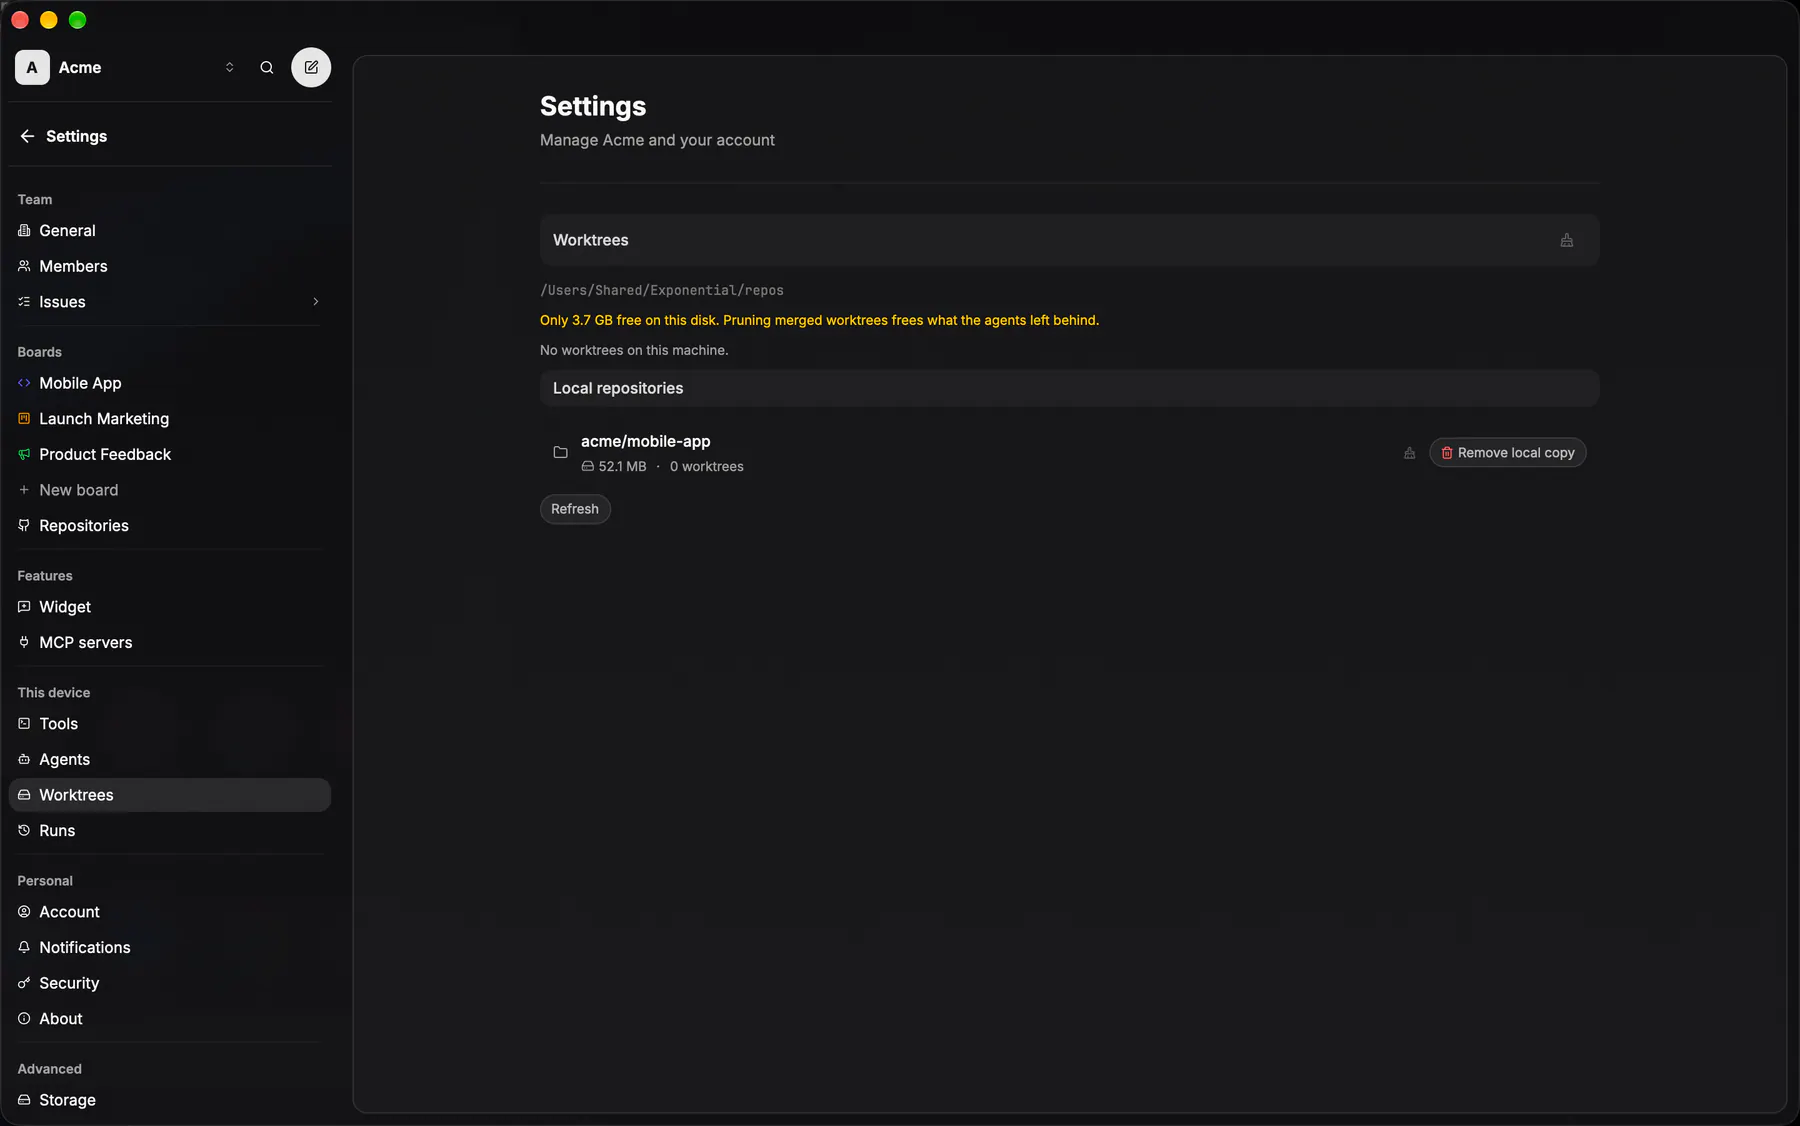Click the prune broom icon in Worktrees header
Screen dimensions: 1800x1126
coord(1567,240)
